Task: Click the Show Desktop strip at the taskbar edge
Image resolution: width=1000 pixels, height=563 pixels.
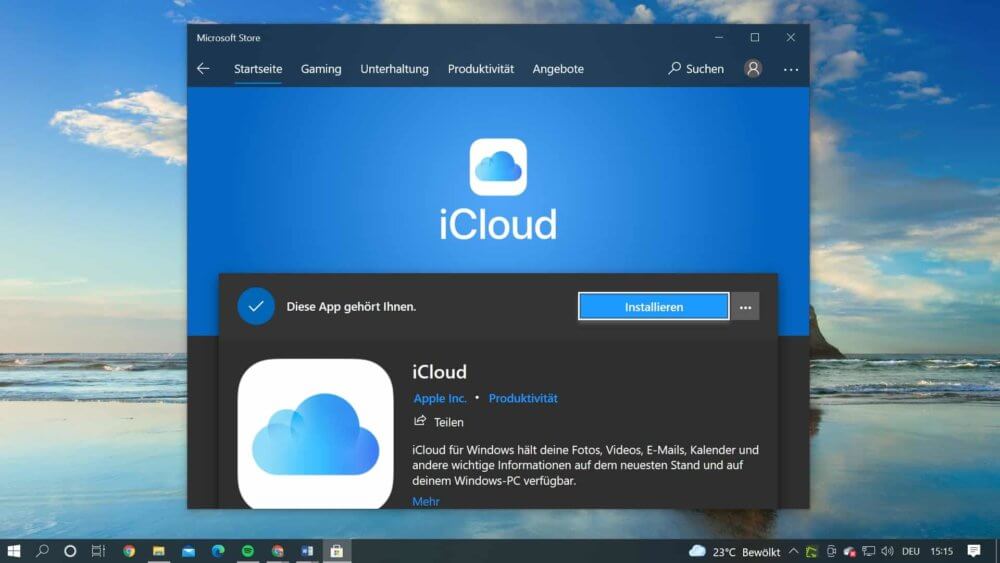Action: pyautogui.click(x=997, y=551)
